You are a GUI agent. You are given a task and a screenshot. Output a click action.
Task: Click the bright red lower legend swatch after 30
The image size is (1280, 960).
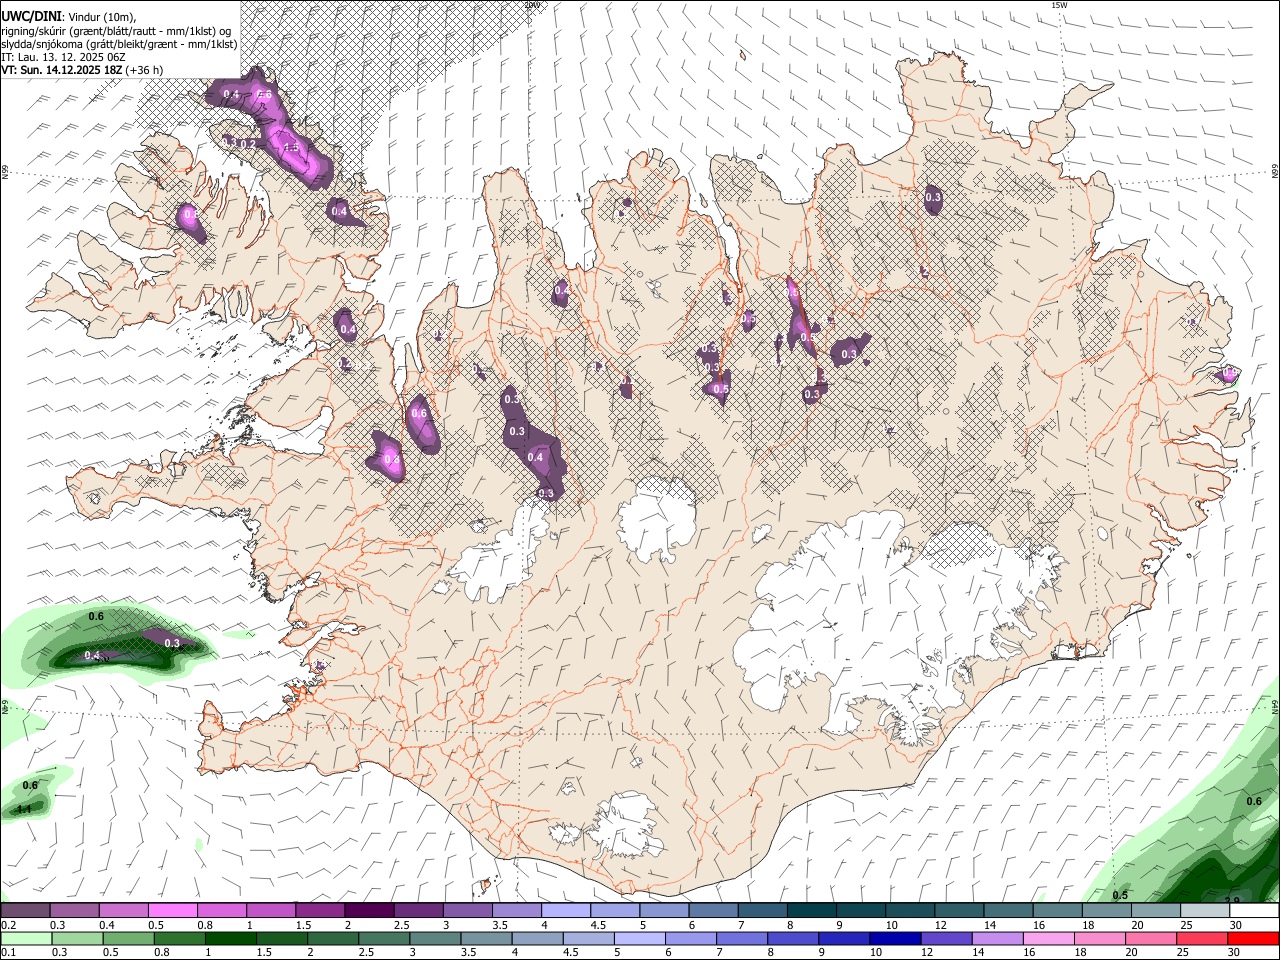tap(1254, 939)
